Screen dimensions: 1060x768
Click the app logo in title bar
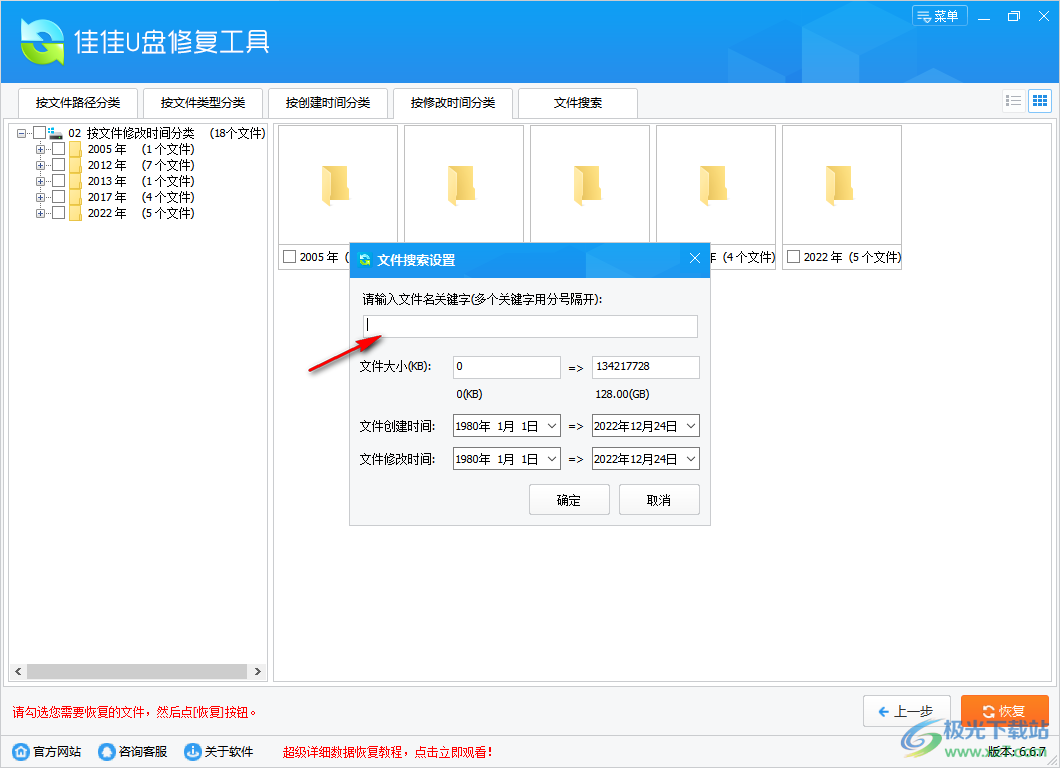tap(43, 41)
